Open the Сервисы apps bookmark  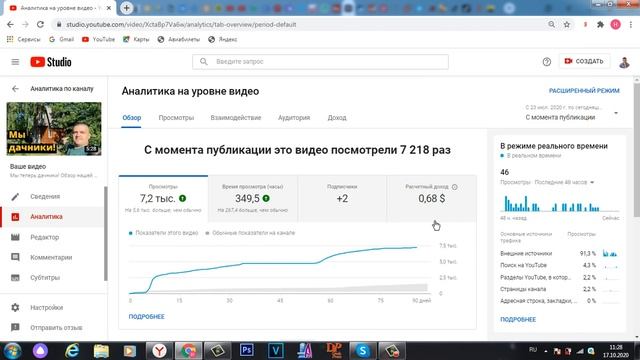click(x=23, y=39)
